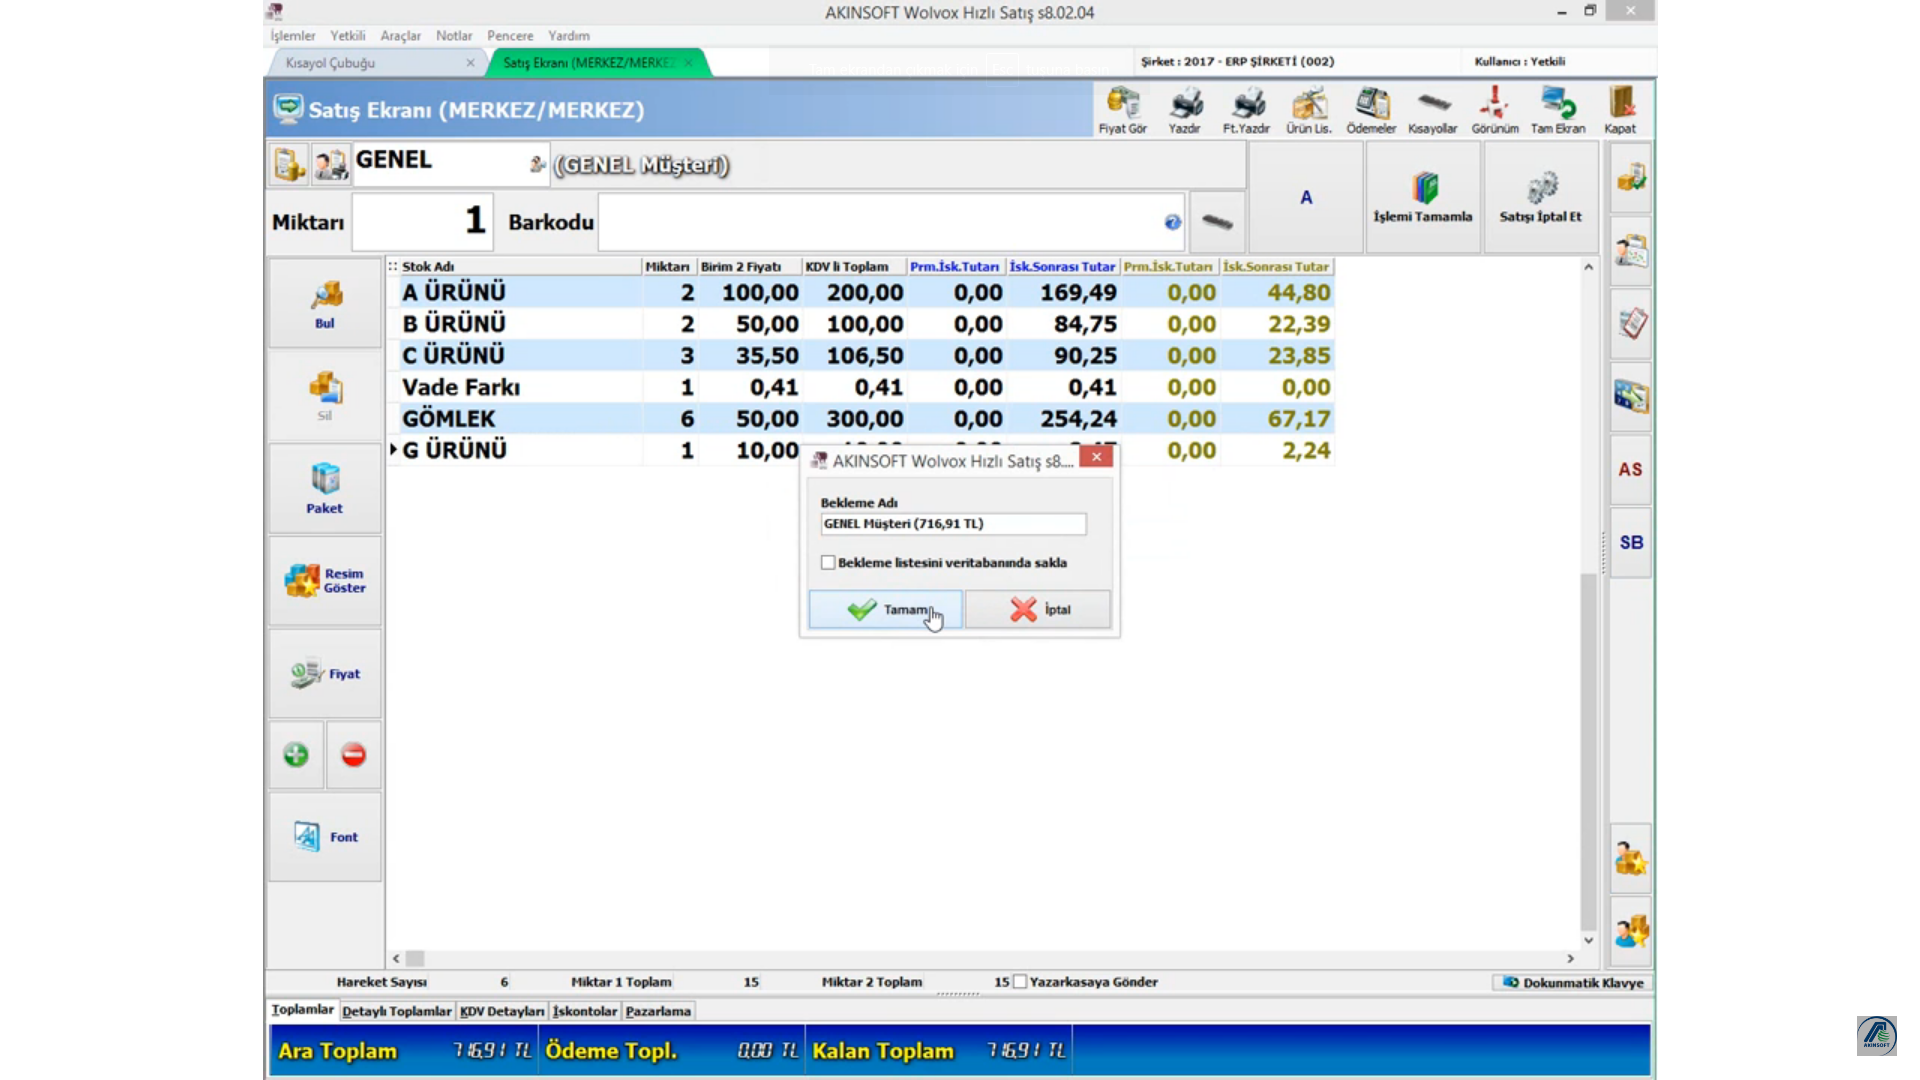The height and width of the screenshot is (1080, 1920).
Task: Click the Ft.Yazdır invoice print icon
Action: [1246, 110]
